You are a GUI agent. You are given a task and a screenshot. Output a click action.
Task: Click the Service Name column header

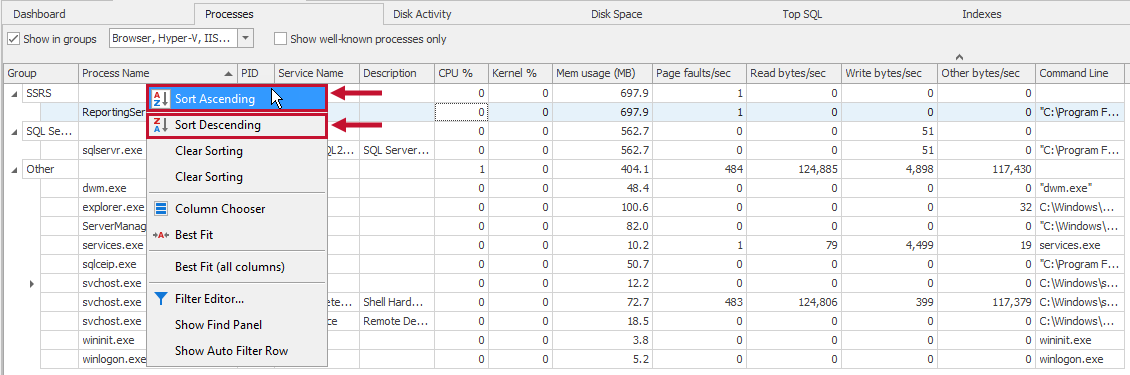[316, 73]
